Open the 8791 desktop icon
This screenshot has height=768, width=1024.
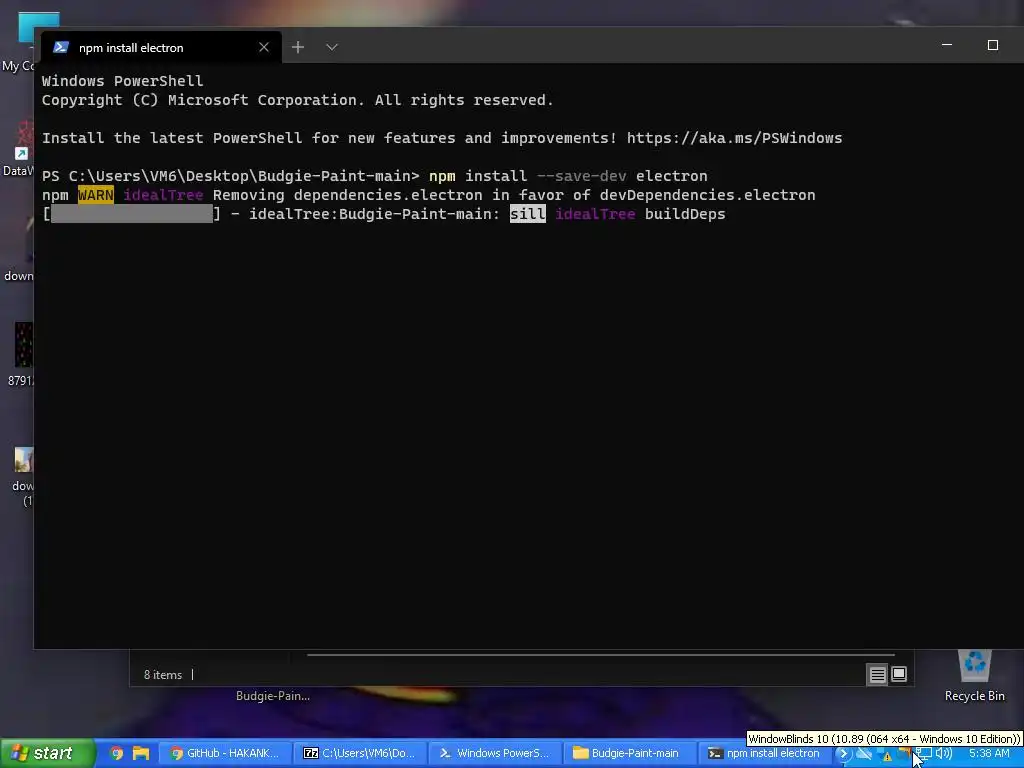tap(20, 354)
